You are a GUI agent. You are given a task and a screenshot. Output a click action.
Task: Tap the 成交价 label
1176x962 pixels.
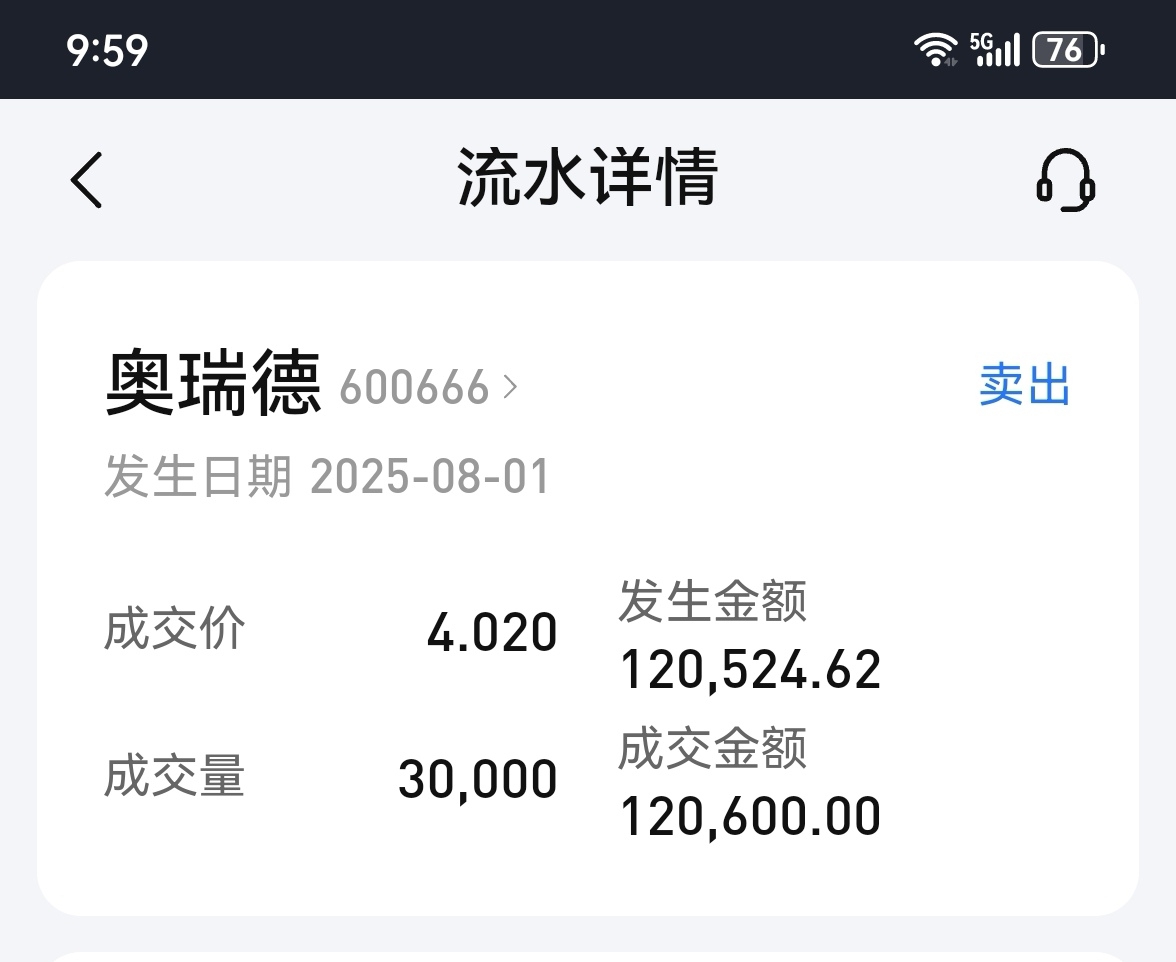pyautogui.click(x=175, y=628)
